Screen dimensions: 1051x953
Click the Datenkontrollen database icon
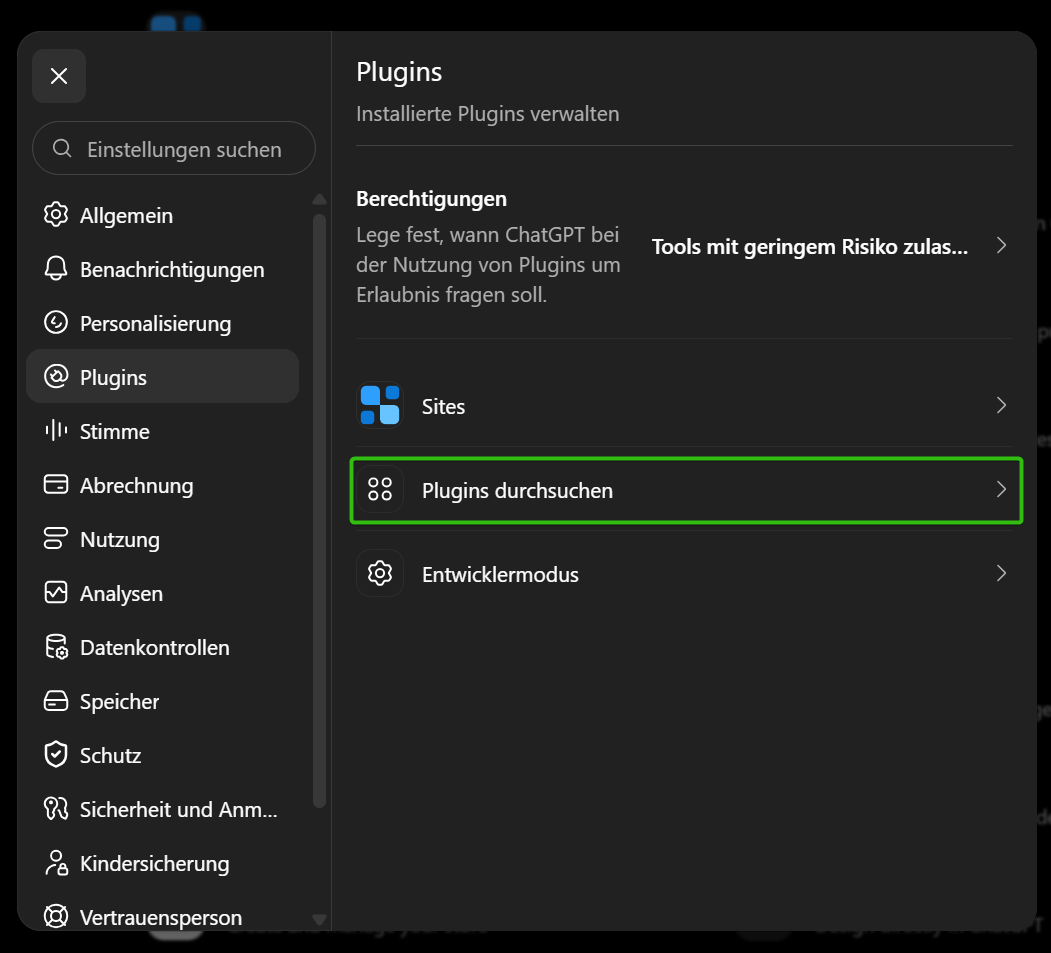[x=56, y=647]
